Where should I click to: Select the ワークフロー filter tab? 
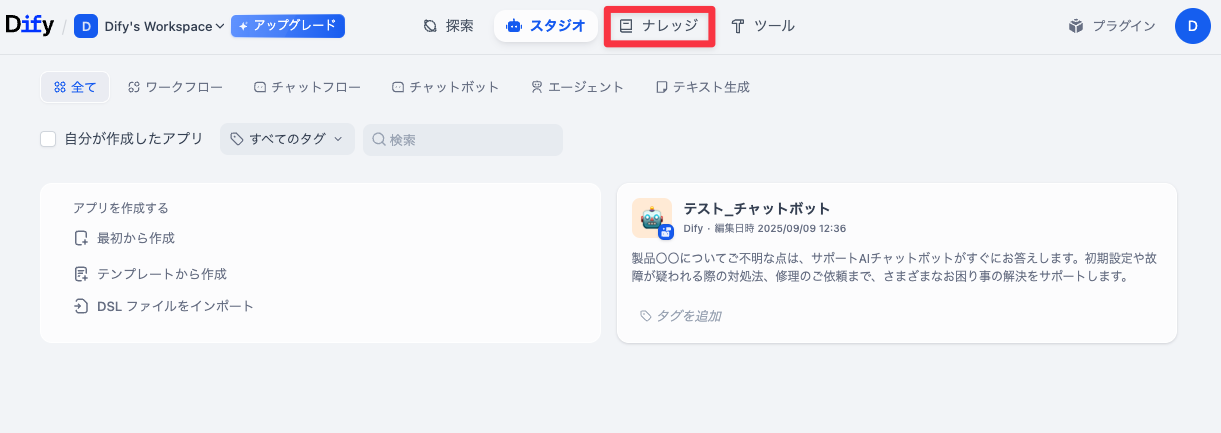point(175,87)
